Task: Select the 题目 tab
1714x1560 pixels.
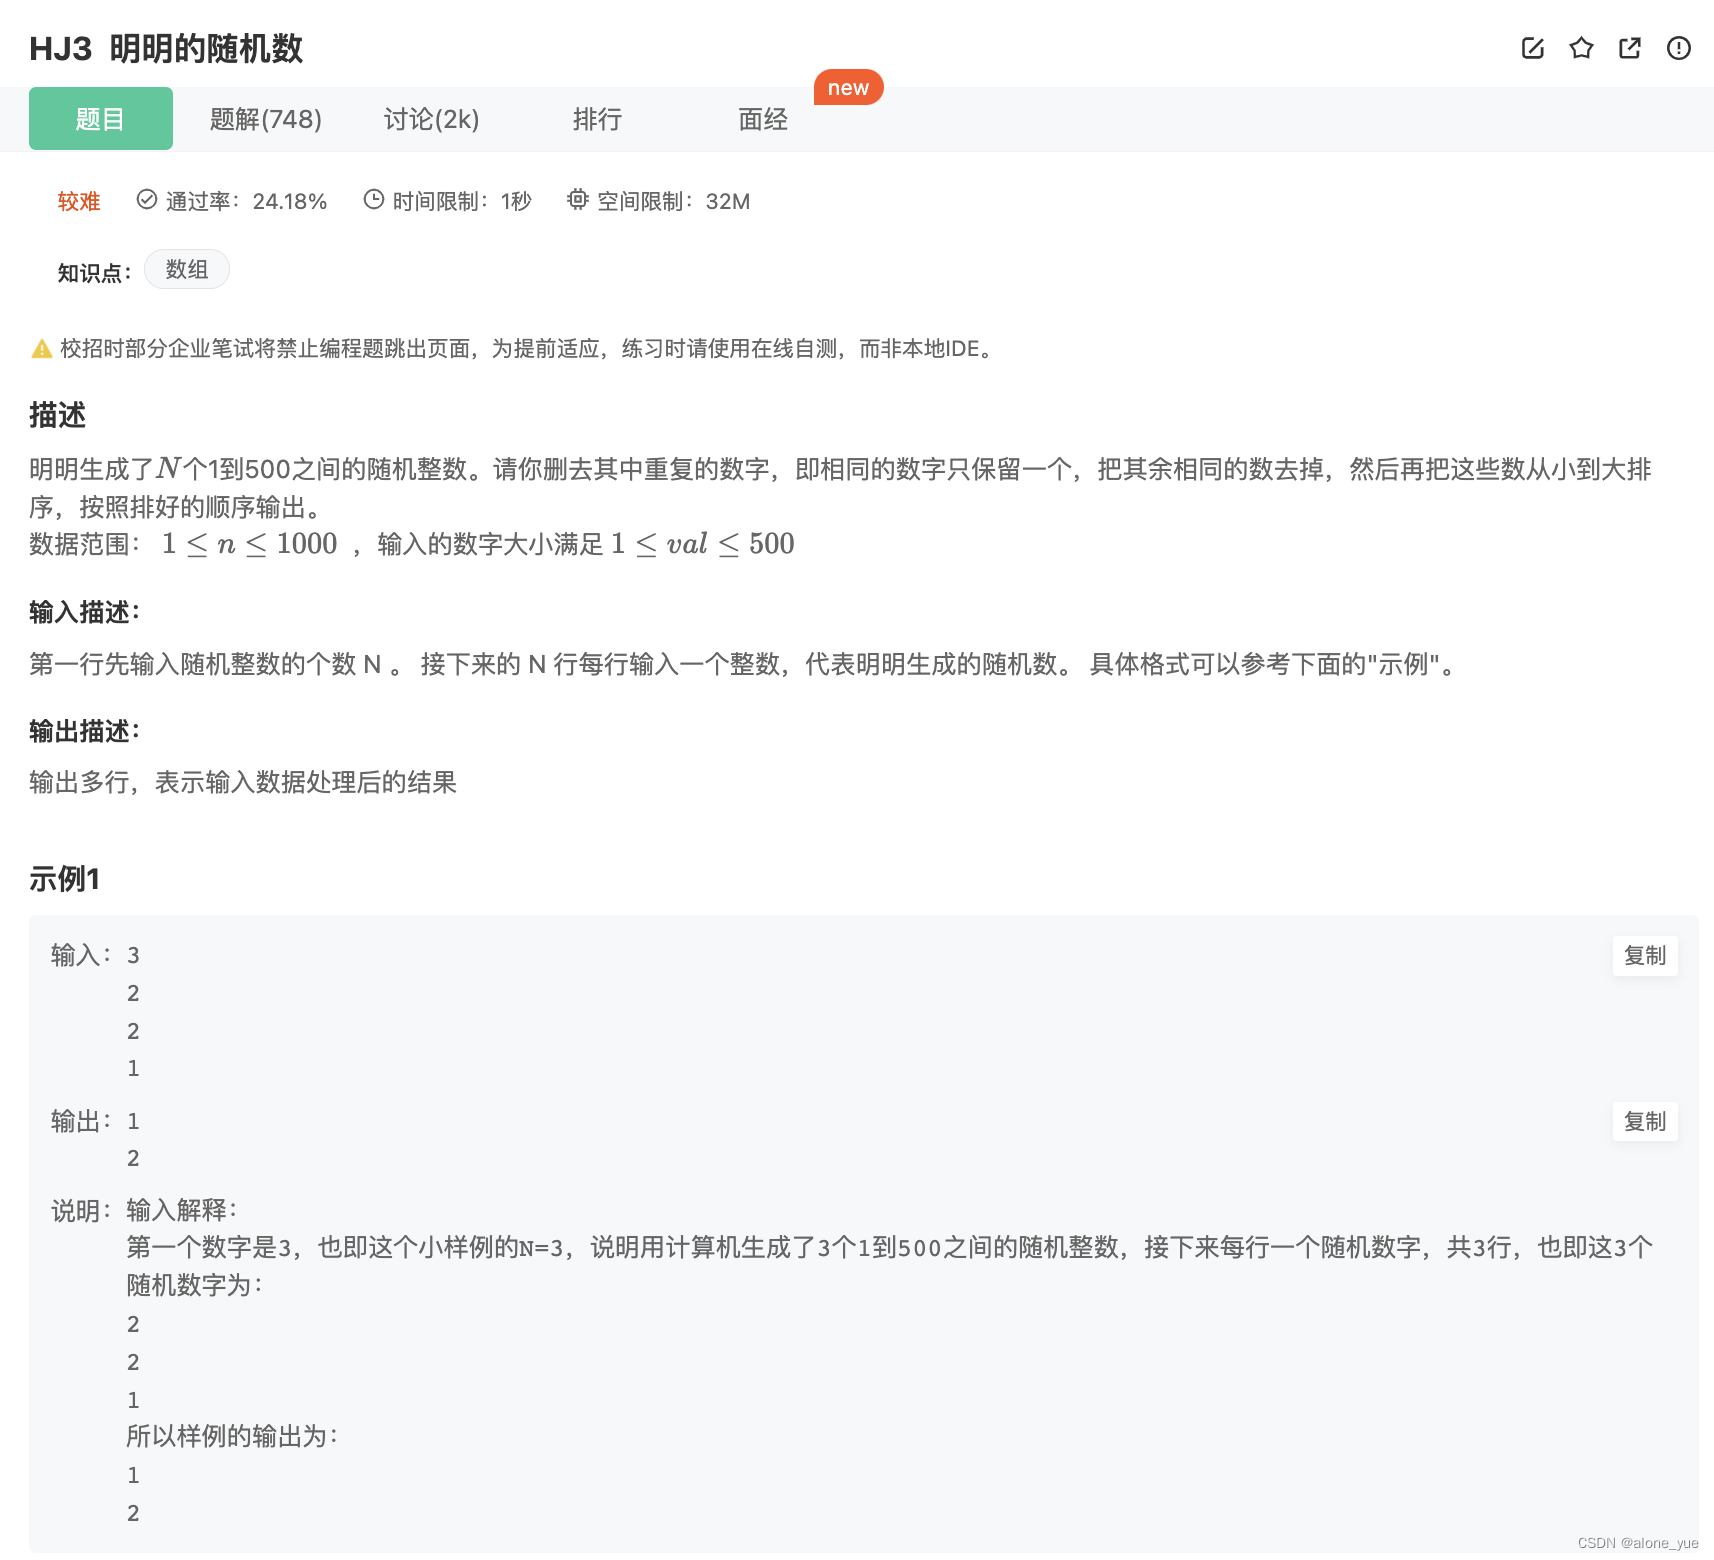Action: pyautogui.click(x=101, y=119)
